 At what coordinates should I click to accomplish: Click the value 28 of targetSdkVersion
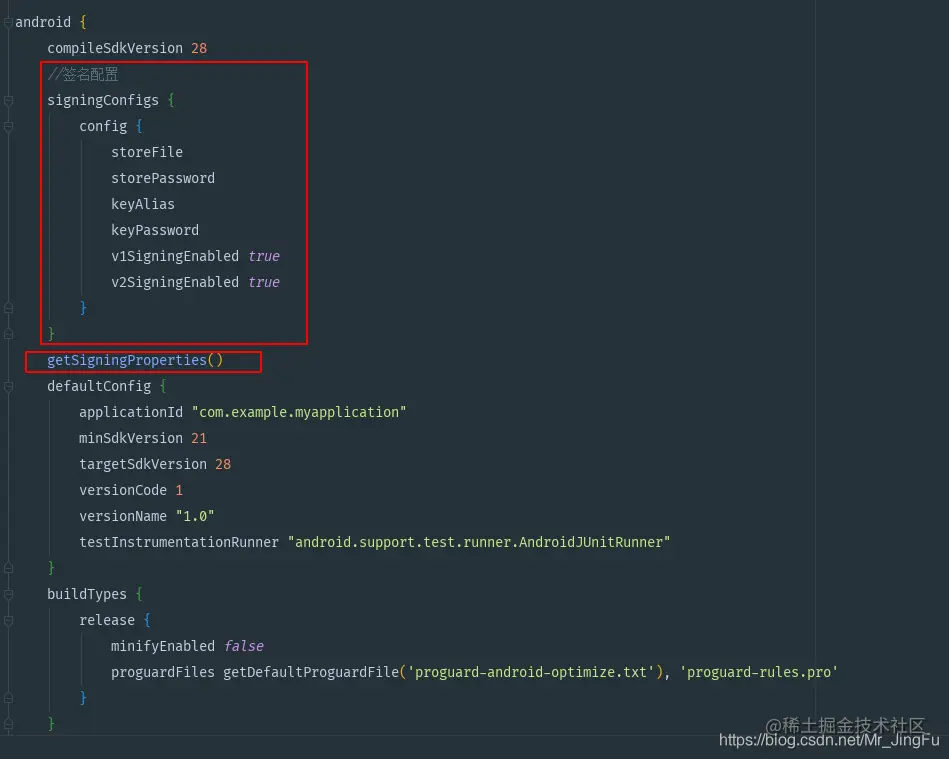click(x=223, y=465)
